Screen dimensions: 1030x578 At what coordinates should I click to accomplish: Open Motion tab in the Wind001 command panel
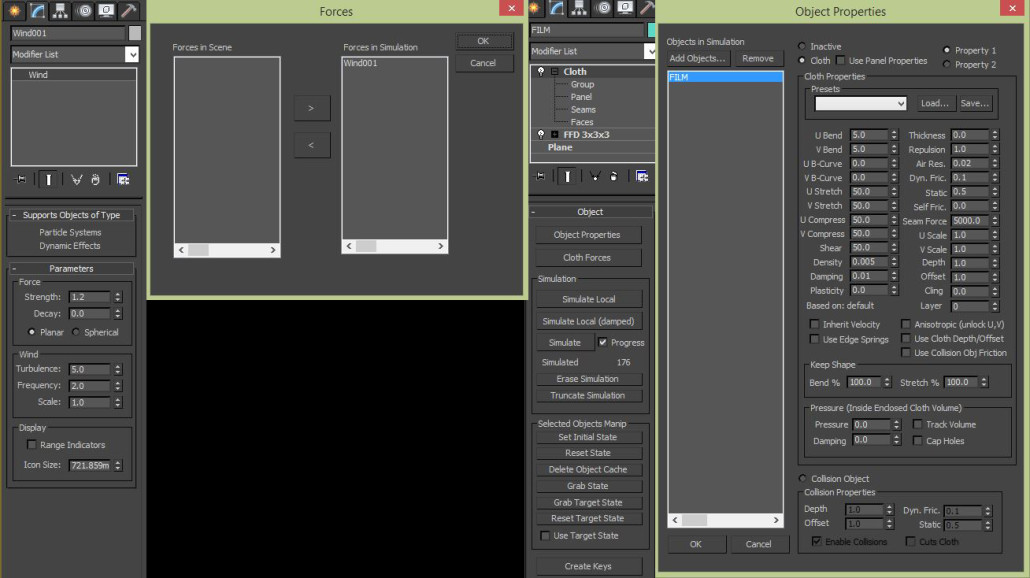[83, 9]
